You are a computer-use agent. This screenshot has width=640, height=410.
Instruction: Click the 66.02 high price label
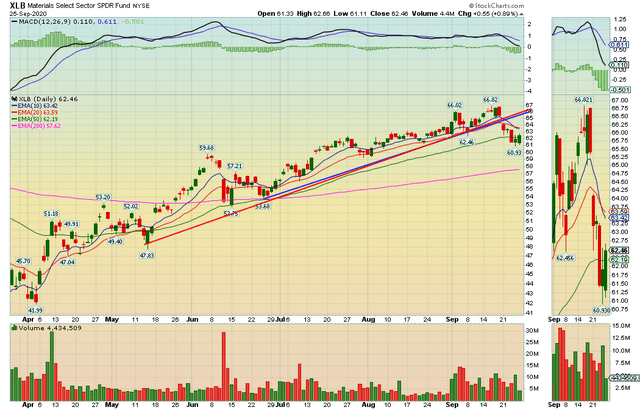[454, 105]
